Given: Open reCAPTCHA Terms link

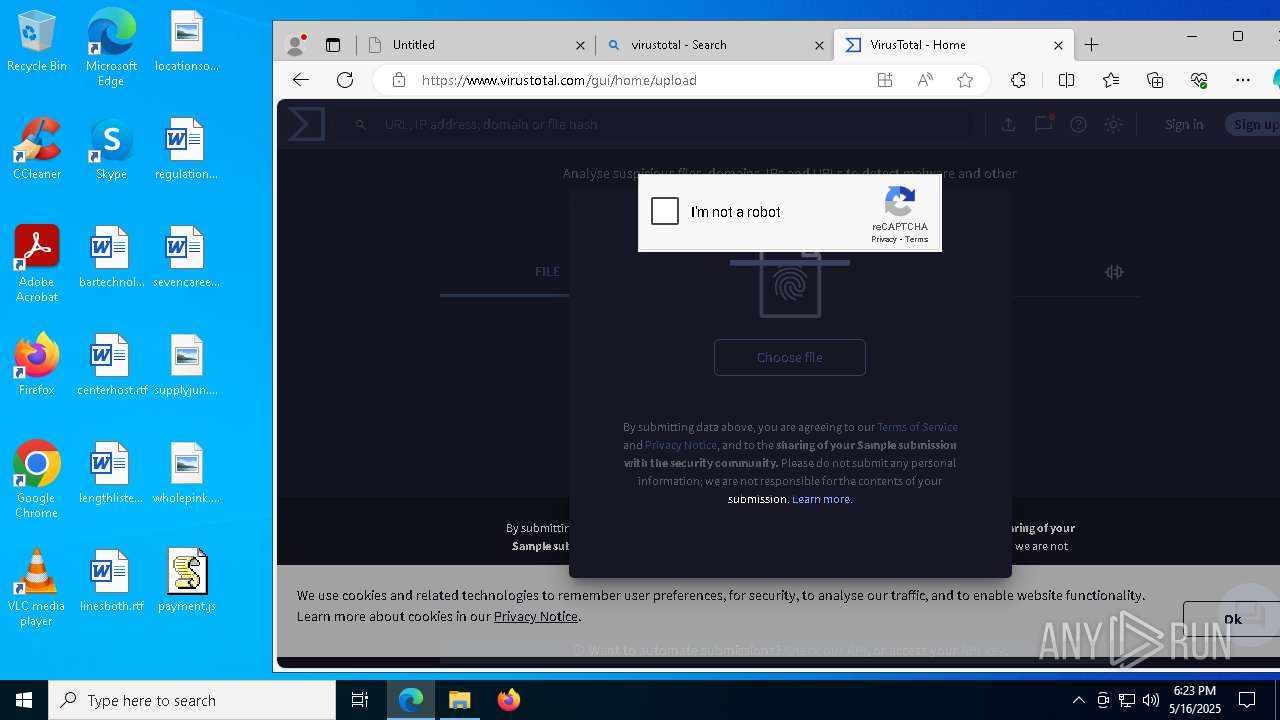Looking at the screenshot, I should (917, 239).
